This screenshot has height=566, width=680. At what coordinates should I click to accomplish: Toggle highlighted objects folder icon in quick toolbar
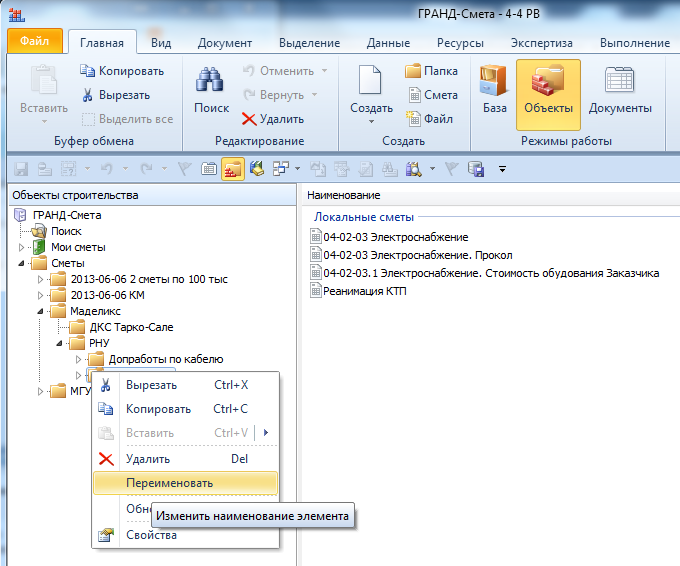233,169
